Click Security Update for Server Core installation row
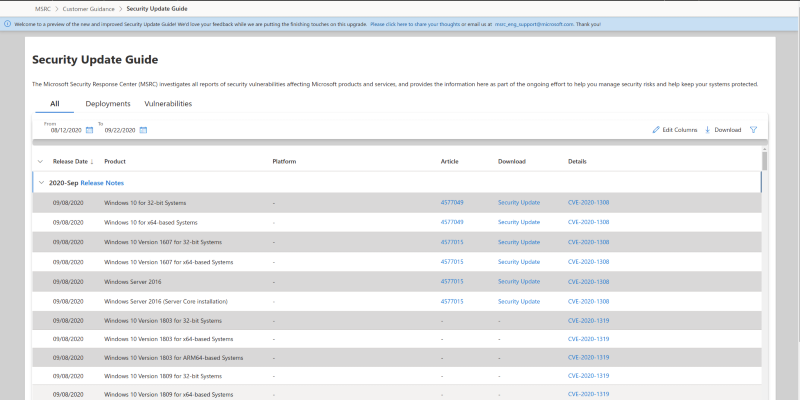Screen dimensions: 800x400 (519, 302)
